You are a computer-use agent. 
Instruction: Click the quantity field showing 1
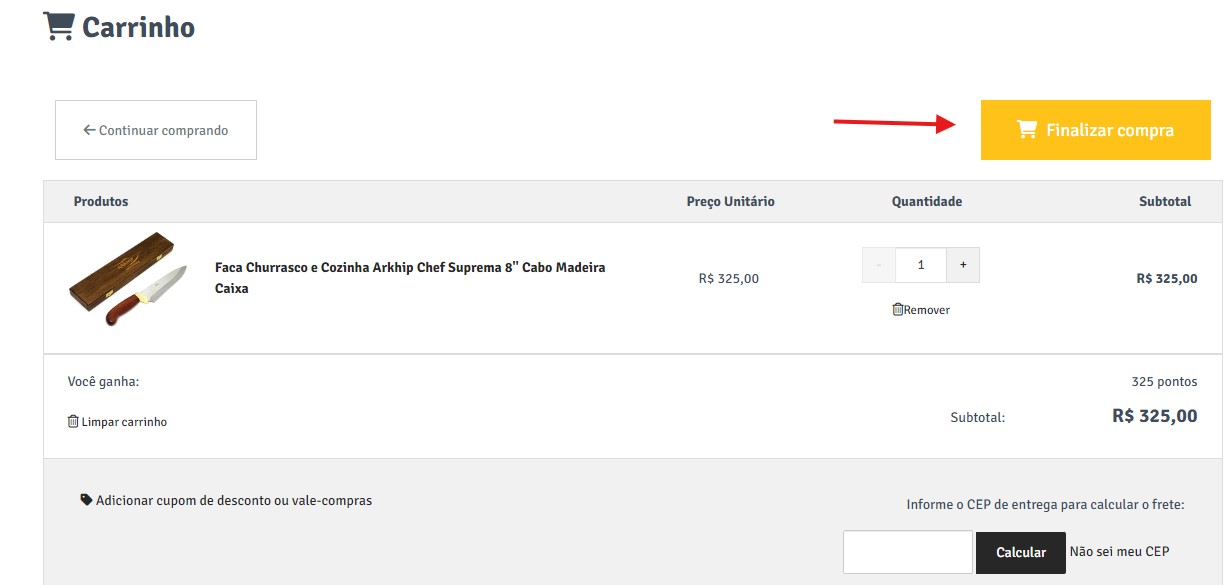coord(921,265)
